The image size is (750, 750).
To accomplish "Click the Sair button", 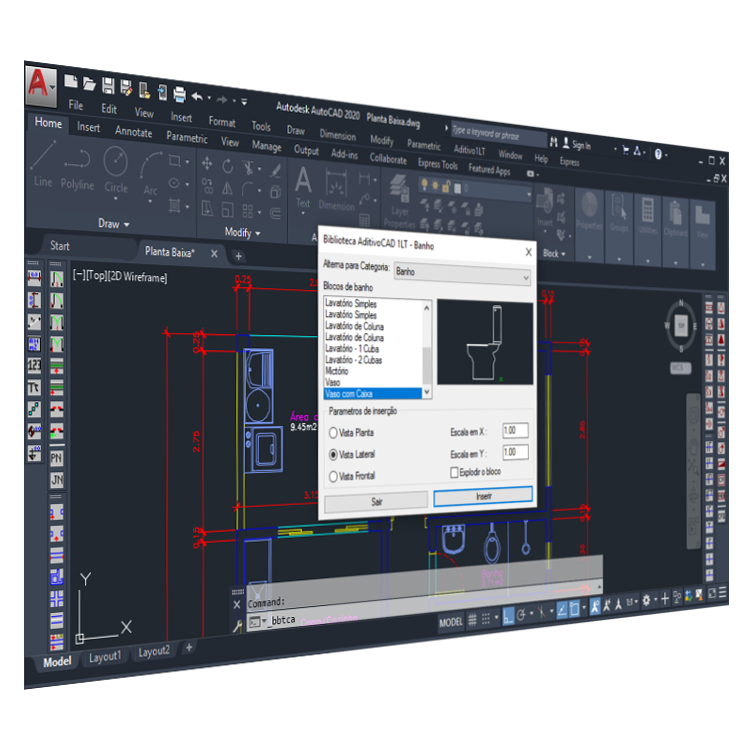I will 376,501.
